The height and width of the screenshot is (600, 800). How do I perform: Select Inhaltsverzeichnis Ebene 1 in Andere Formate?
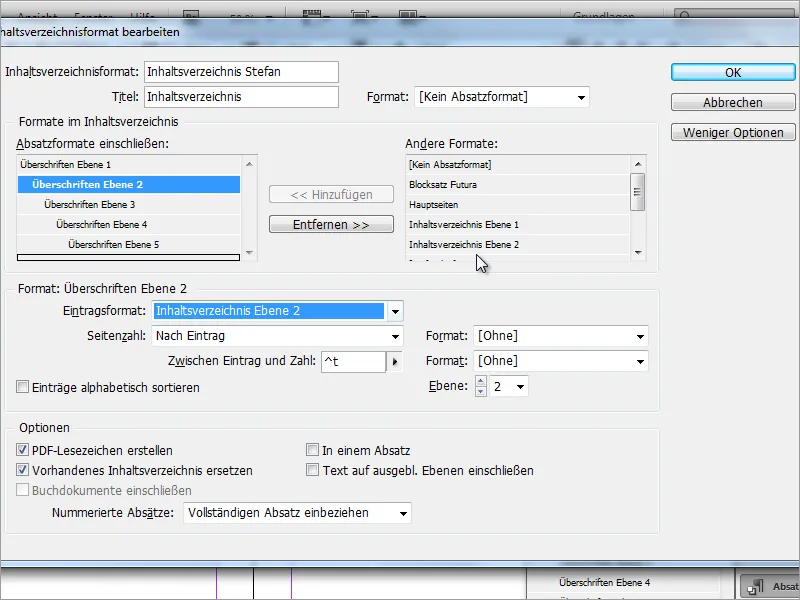518,224
